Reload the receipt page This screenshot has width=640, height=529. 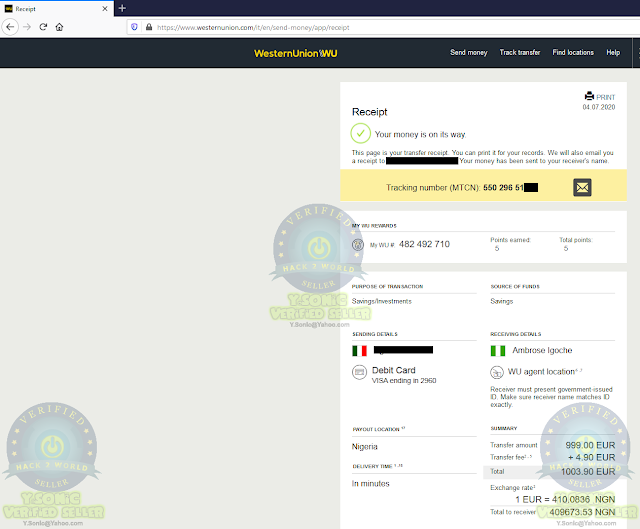click(x=43, y=27)
